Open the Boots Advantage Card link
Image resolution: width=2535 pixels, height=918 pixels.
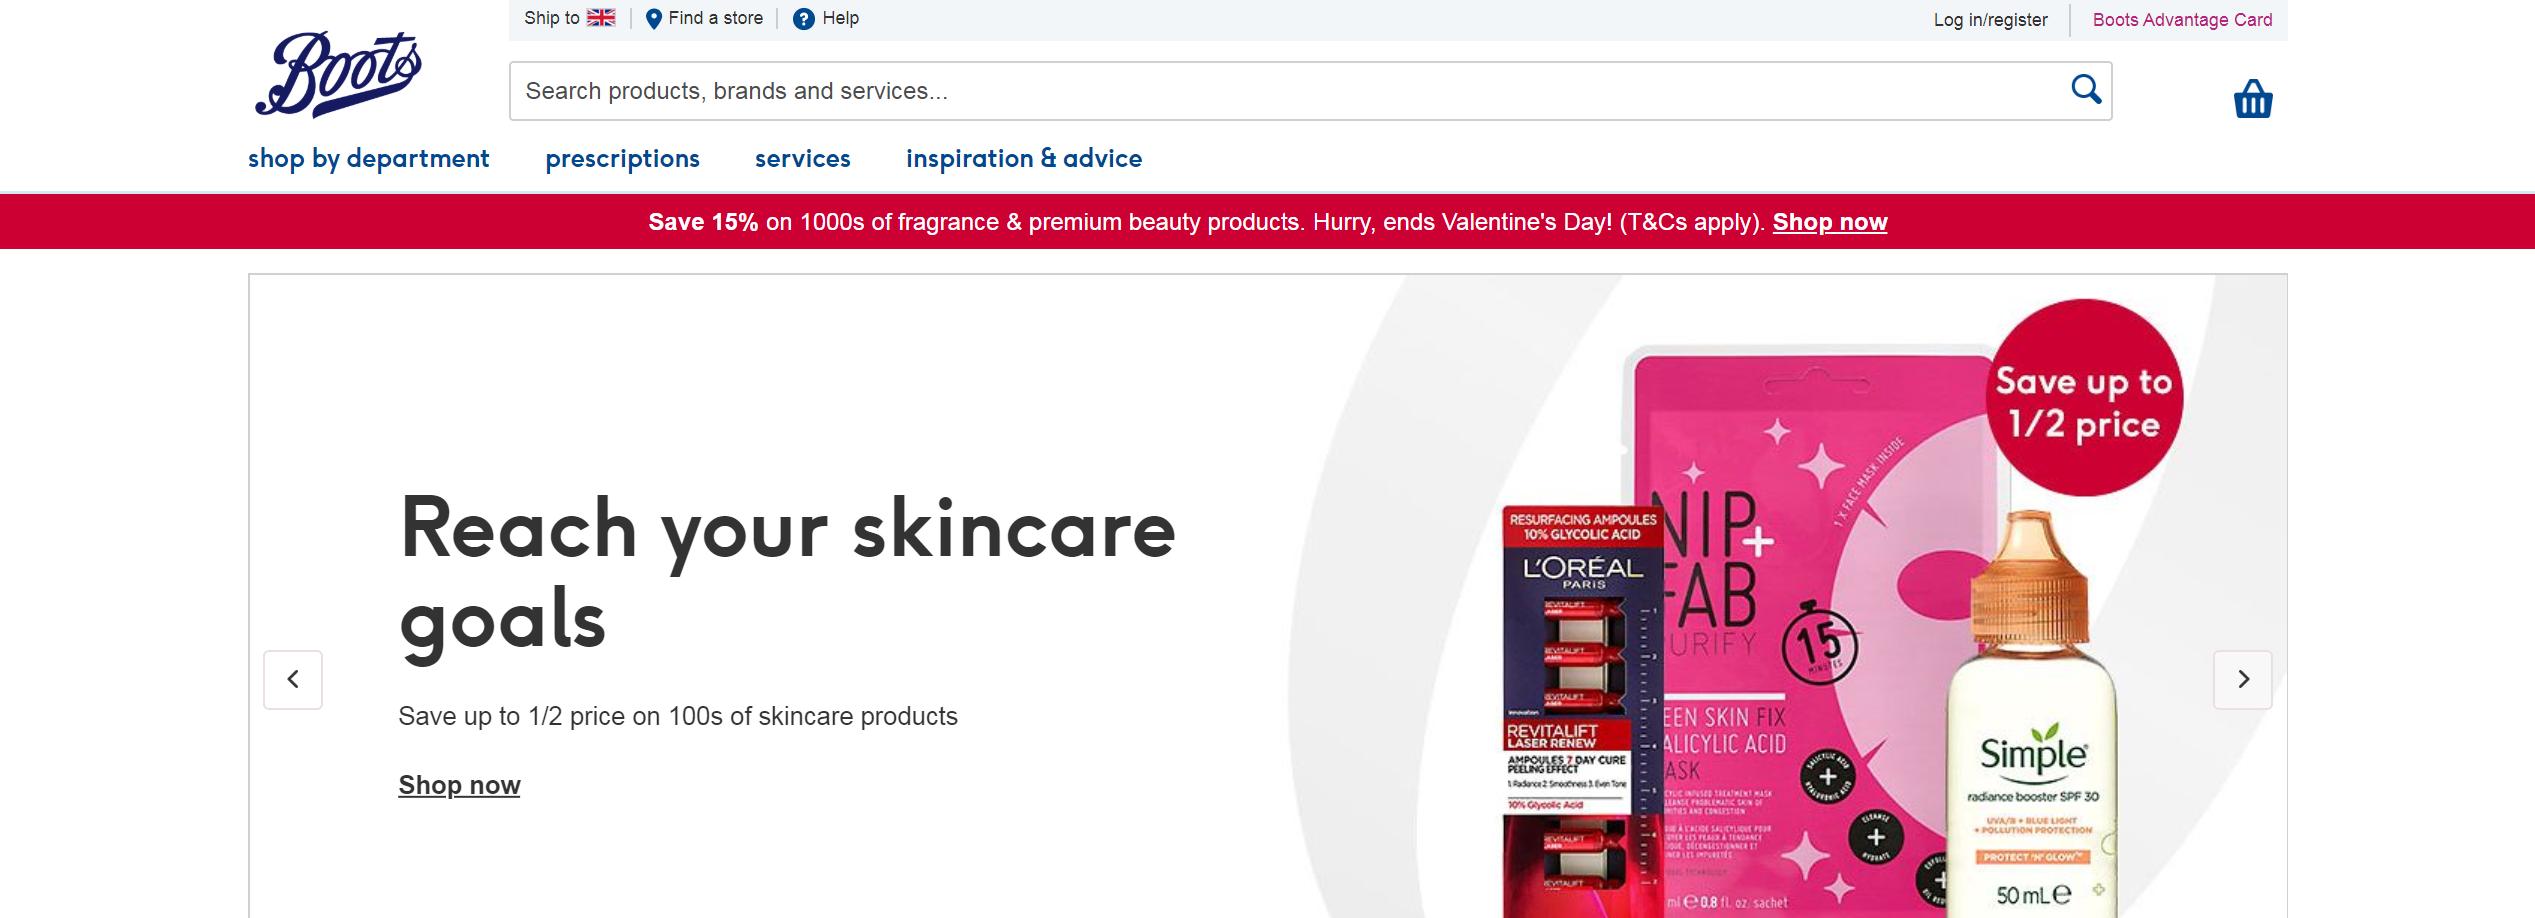pyautogui.click(x=2182, y=20)
